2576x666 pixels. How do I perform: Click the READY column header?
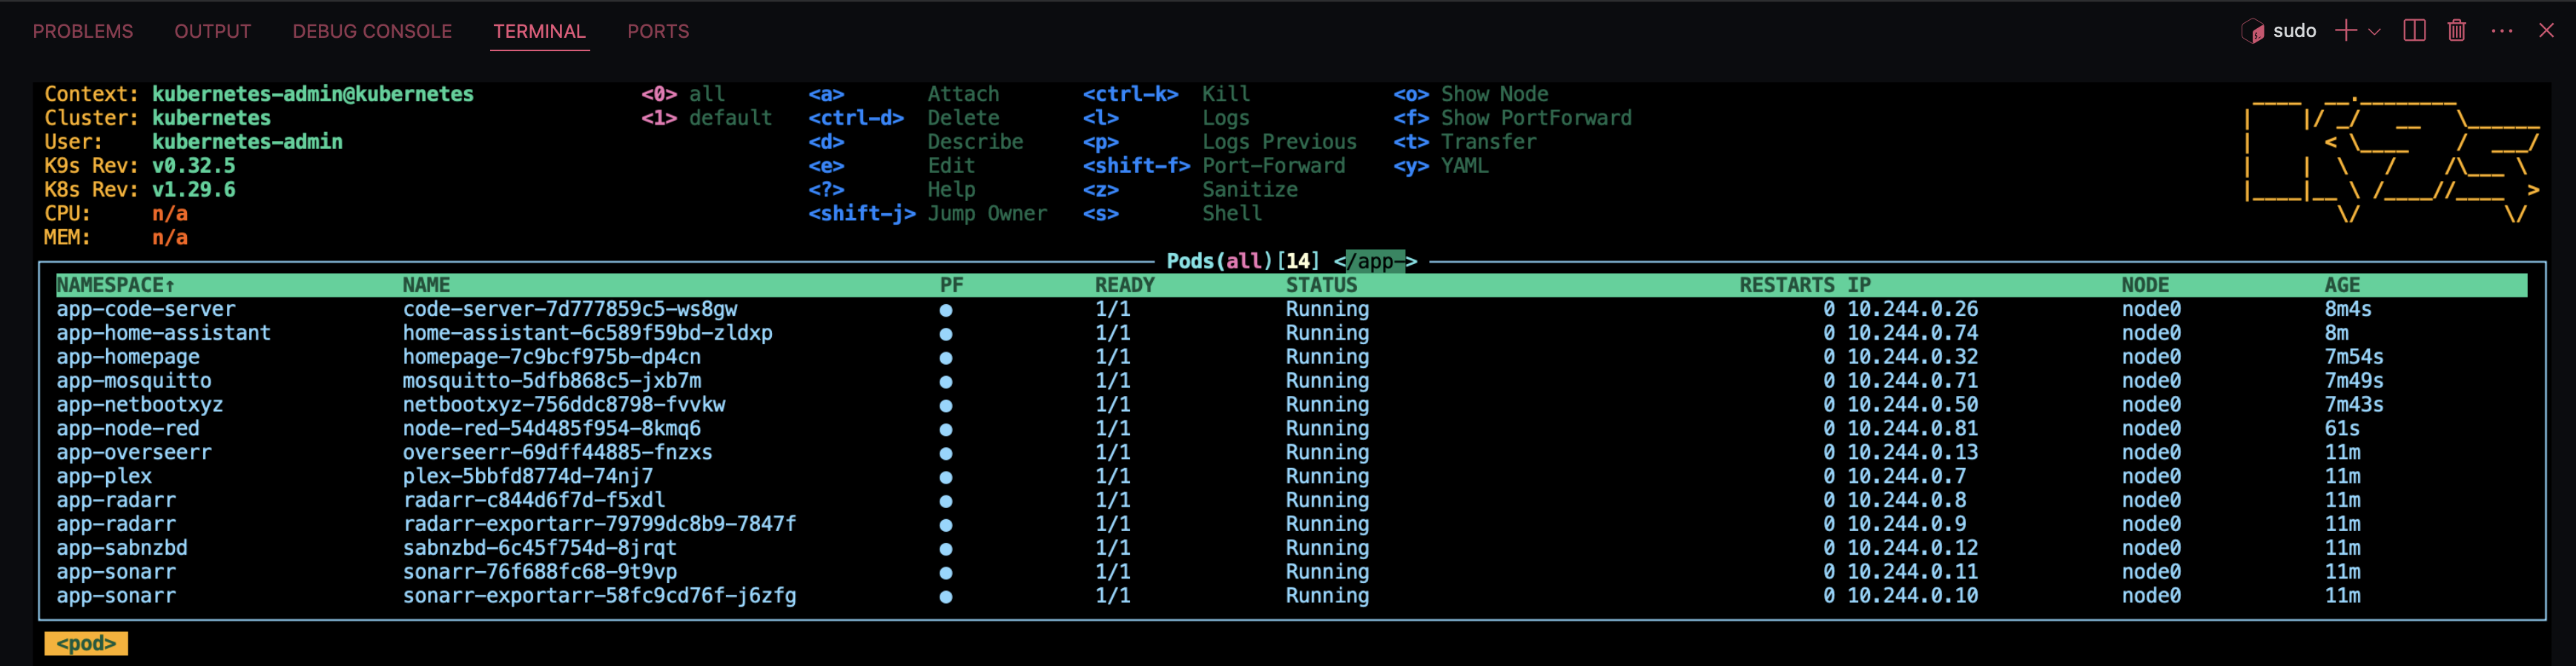point(1124,285)
